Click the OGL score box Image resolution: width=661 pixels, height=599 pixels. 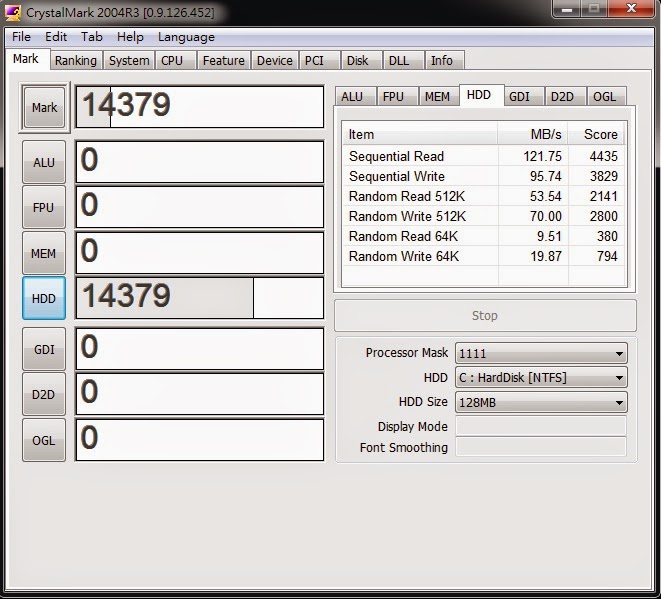point(200,440)
